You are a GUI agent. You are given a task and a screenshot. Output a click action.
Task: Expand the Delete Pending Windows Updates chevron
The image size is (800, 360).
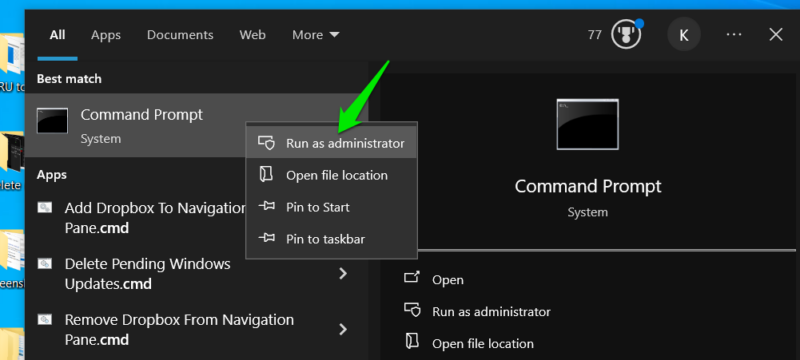pos(343,274)
